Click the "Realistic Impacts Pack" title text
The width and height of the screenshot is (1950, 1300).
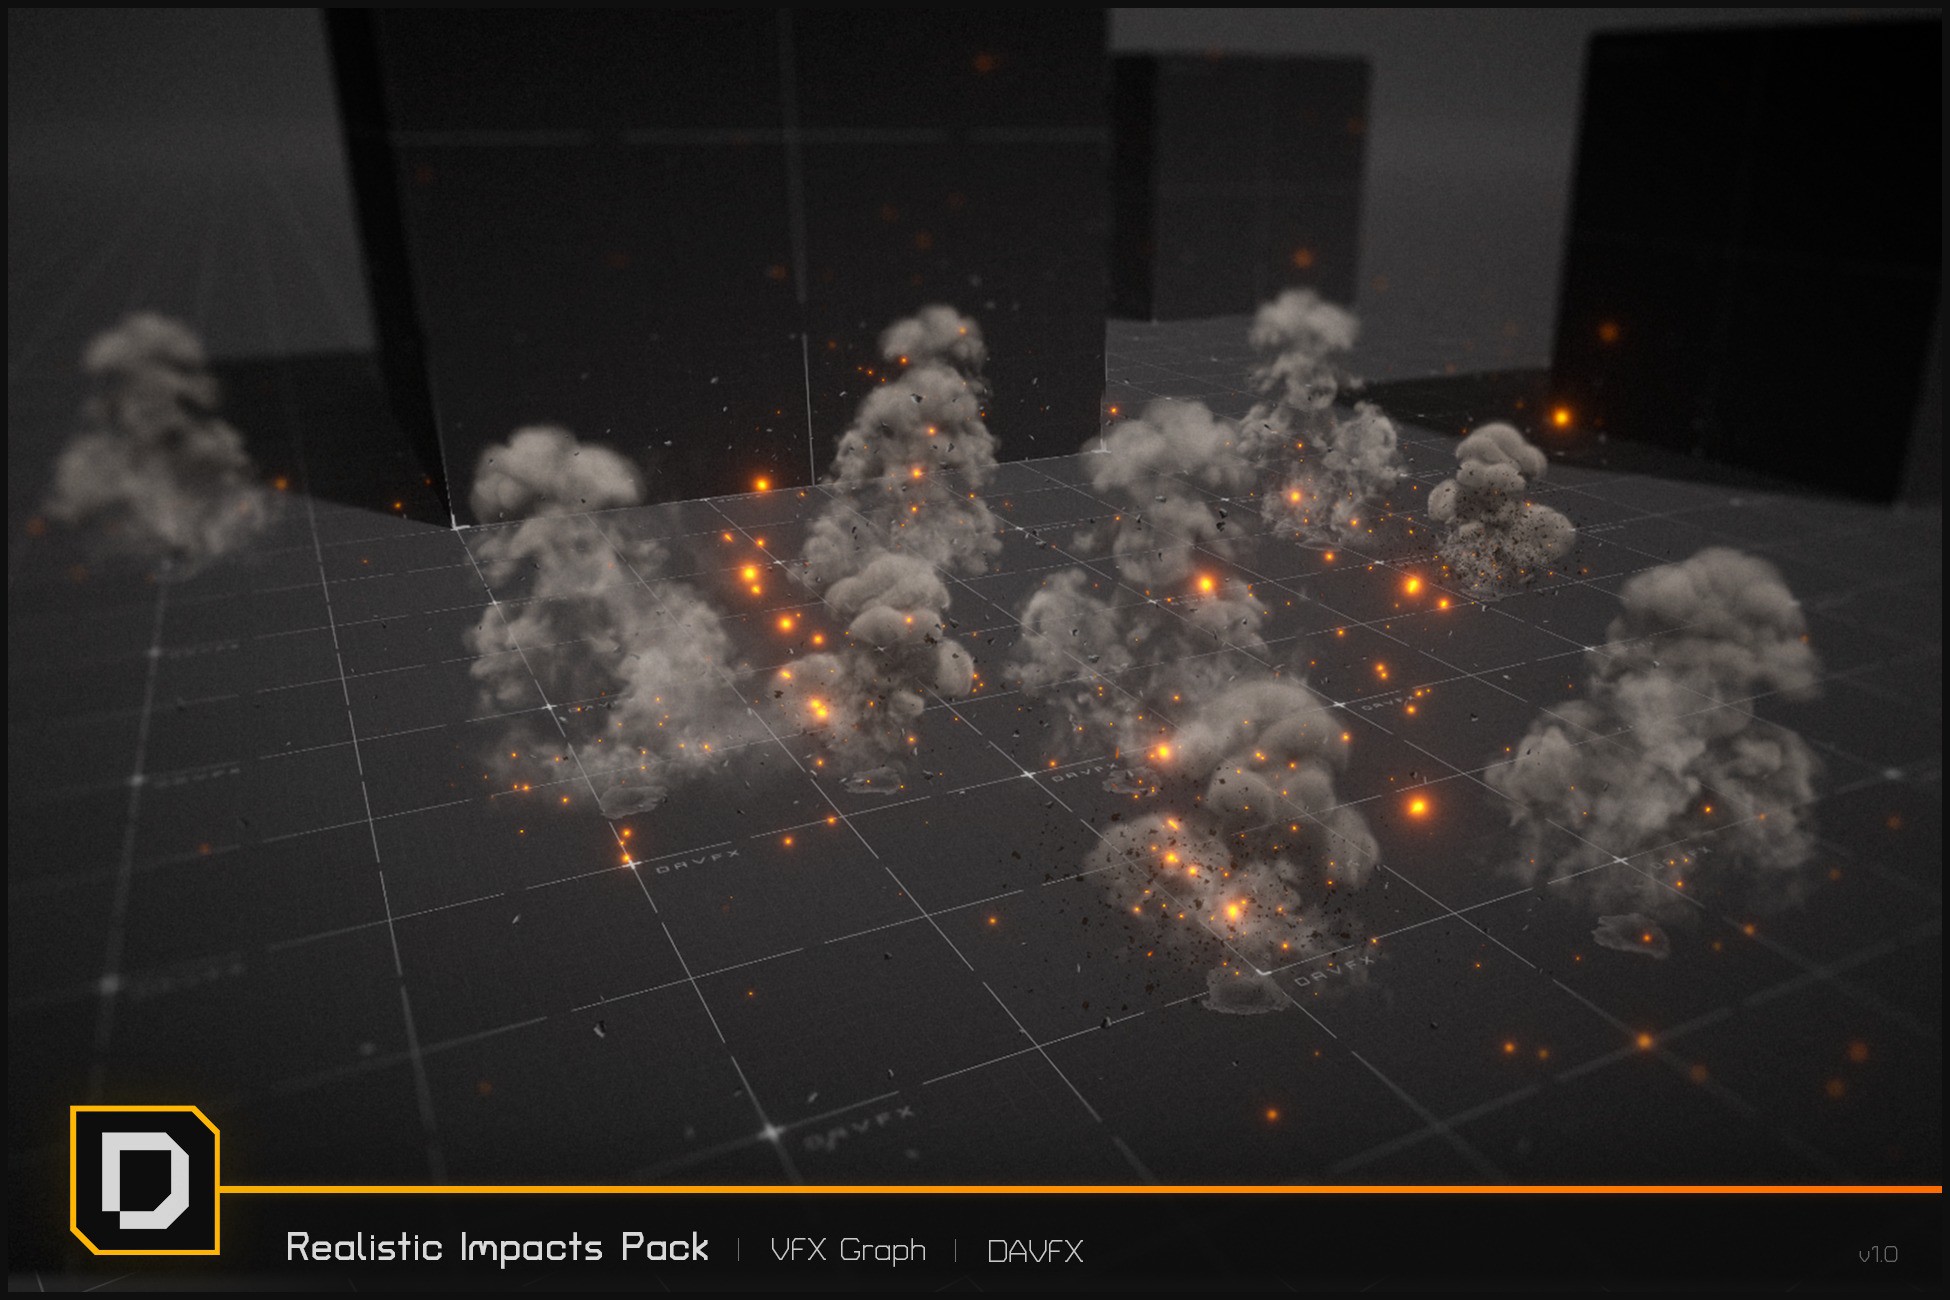[498, 1248]
